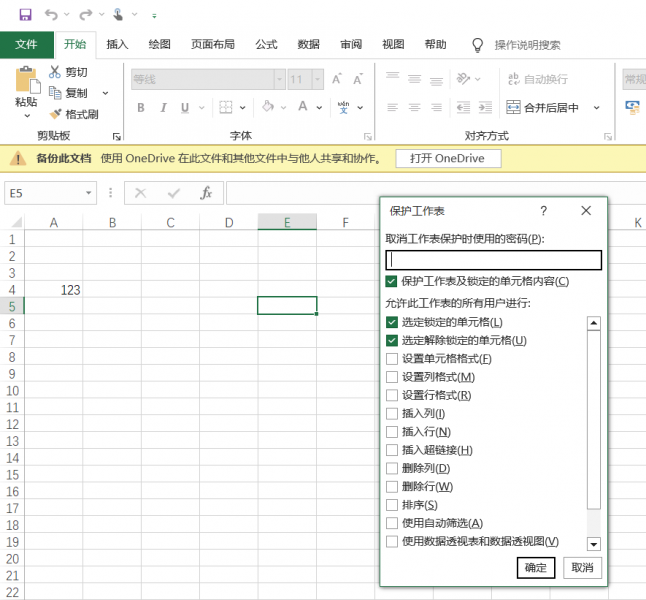Viewport: 646px width, 600px height.
Task: Click the Copy (复制) icon
Action: pos(55,93)
